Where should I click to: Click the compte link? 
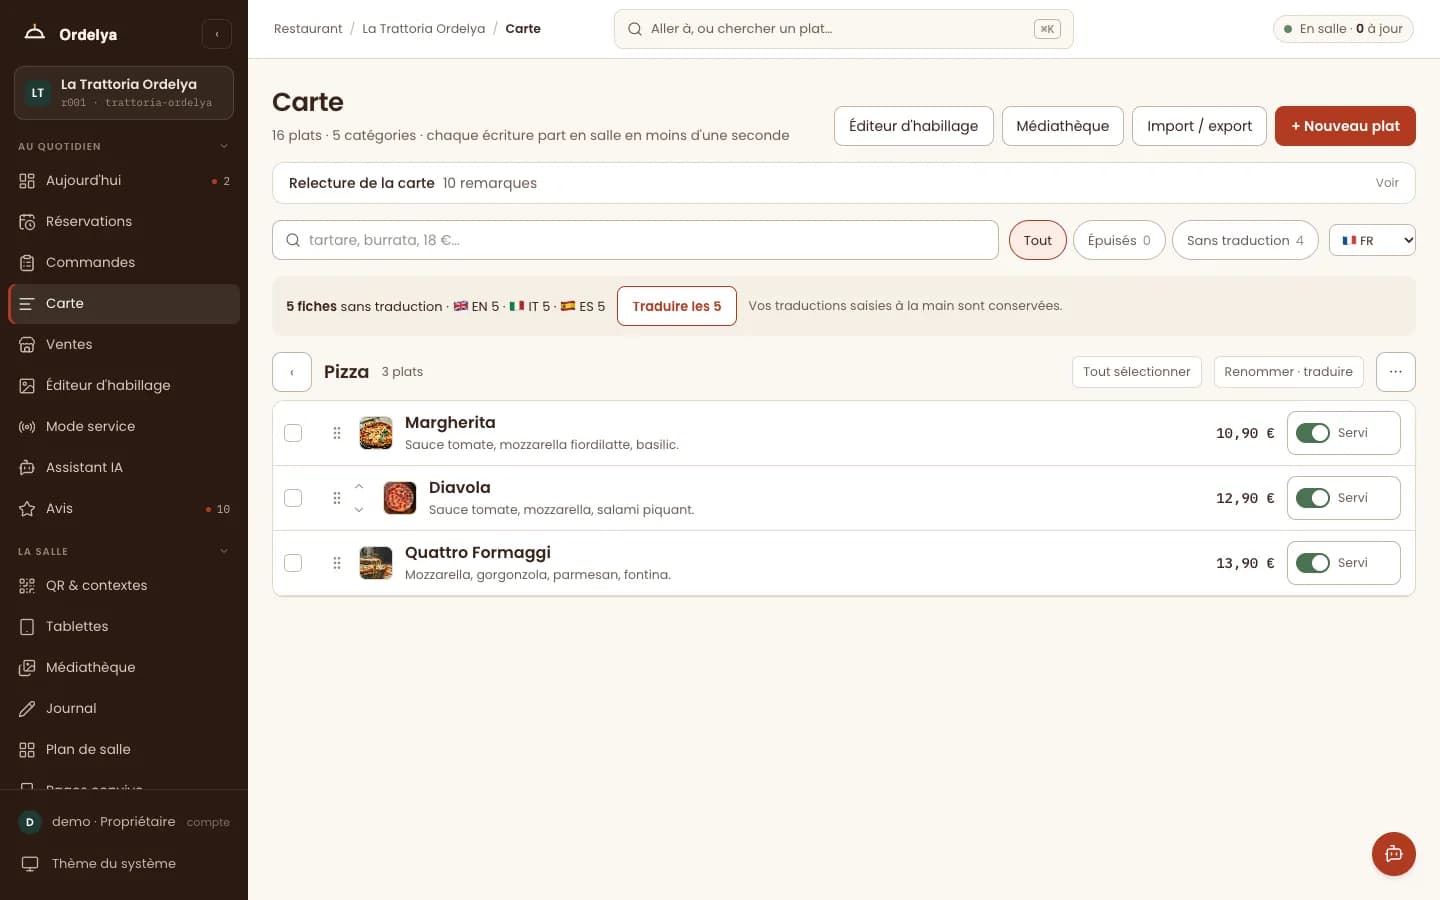pos(208,822)
